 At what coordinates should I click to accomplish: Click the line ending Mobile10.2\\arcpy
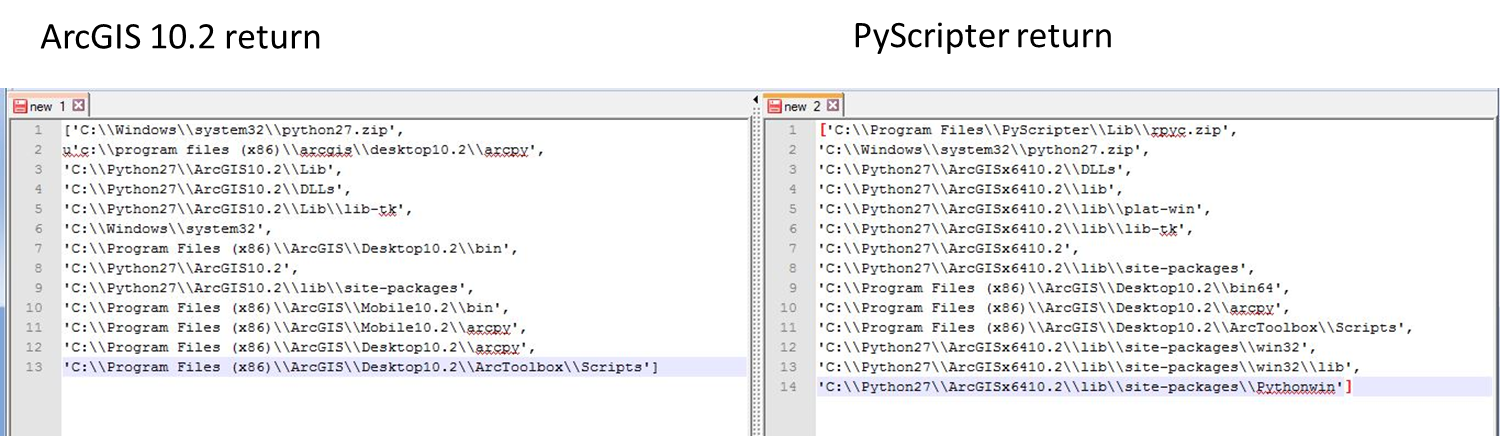tap(296, 327)
